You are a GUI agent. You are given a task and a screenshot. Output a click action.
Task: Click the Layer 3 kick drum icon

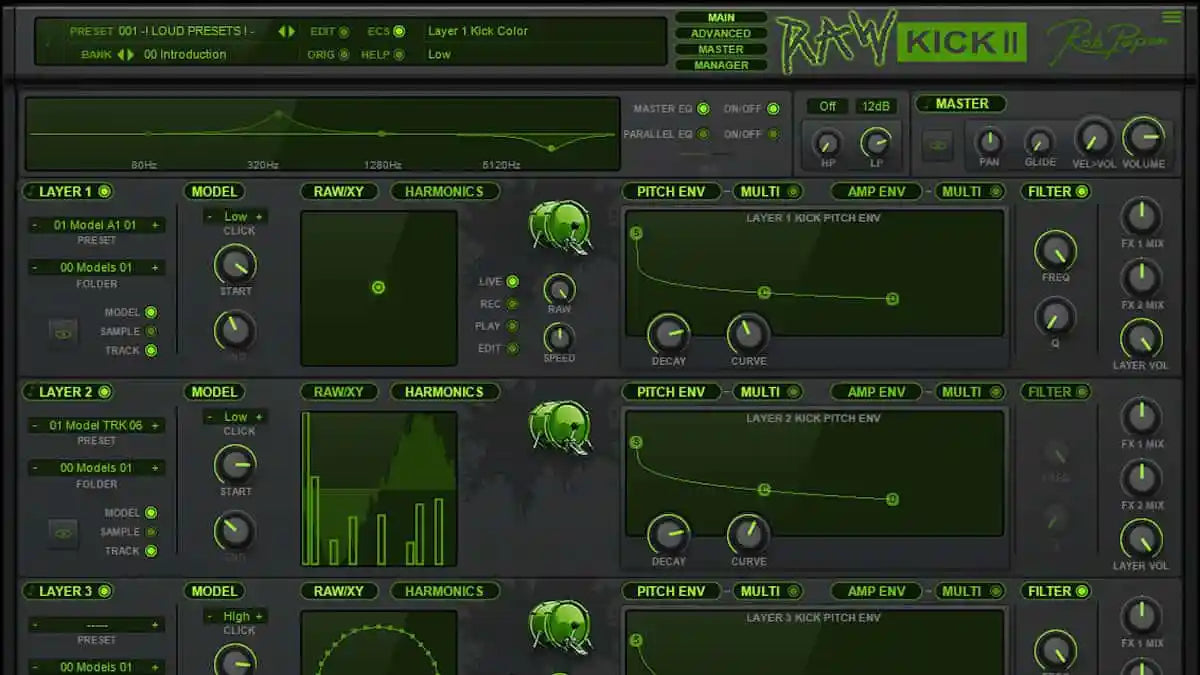(x=560, y=625)
